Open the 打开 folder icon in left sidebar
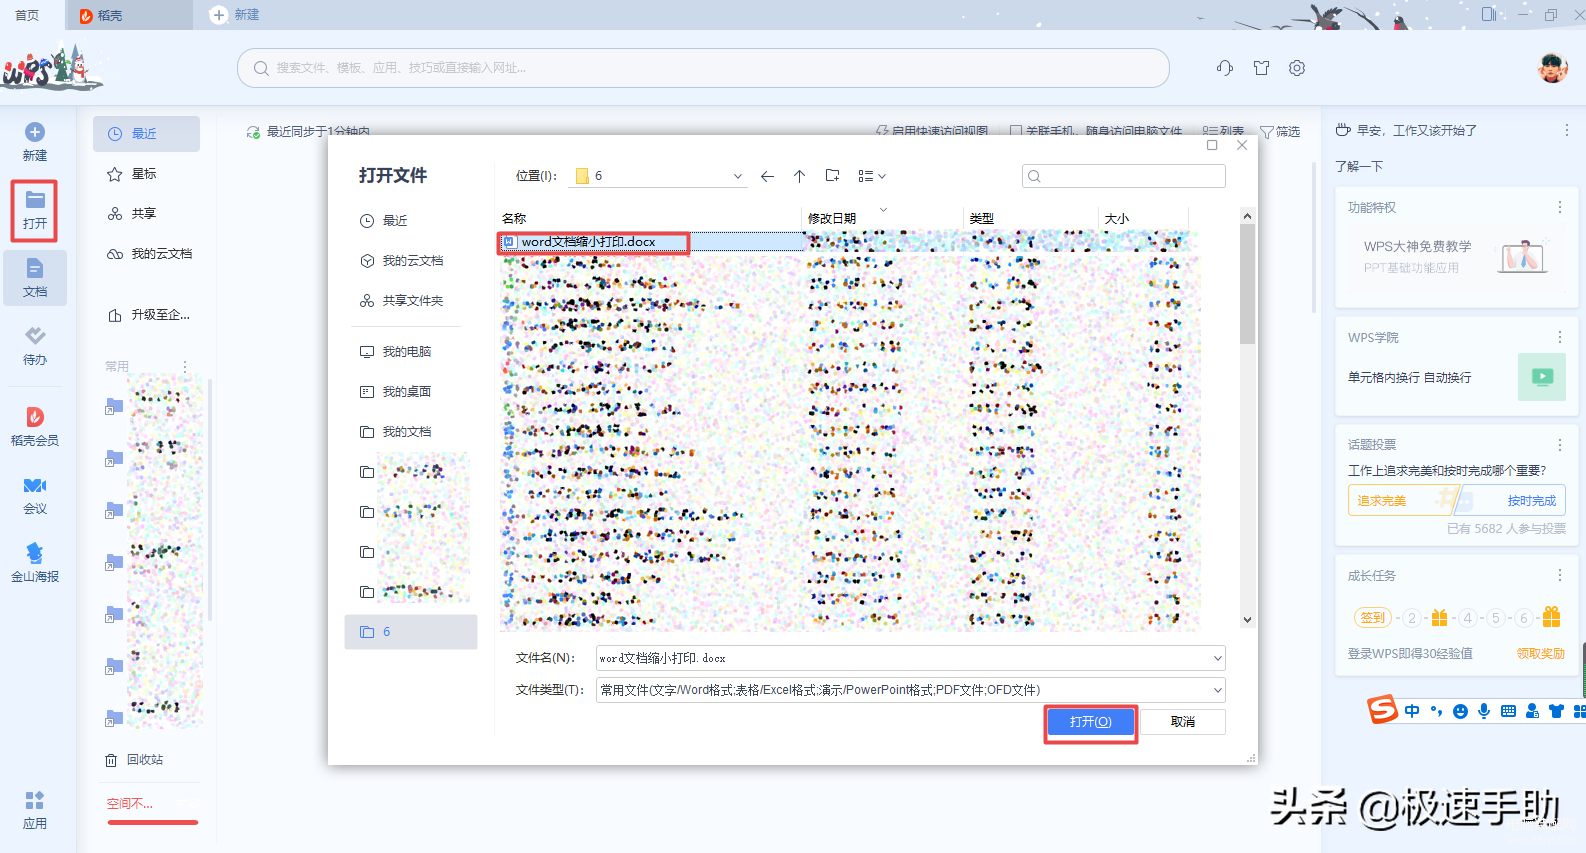 click(35, 199)
